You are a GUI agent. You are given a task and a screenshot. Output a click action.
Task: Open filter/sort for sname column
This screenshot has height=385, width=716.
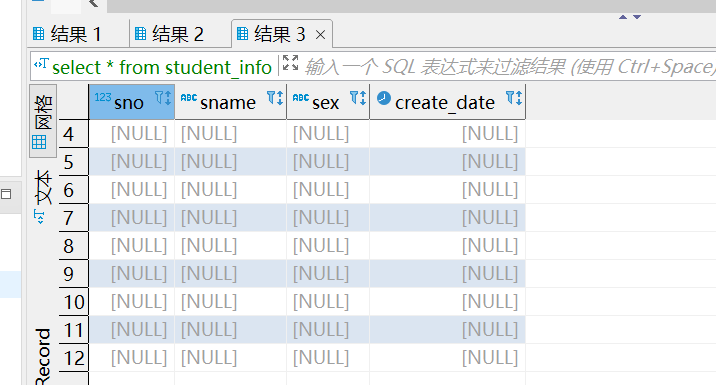click(275, 98)
